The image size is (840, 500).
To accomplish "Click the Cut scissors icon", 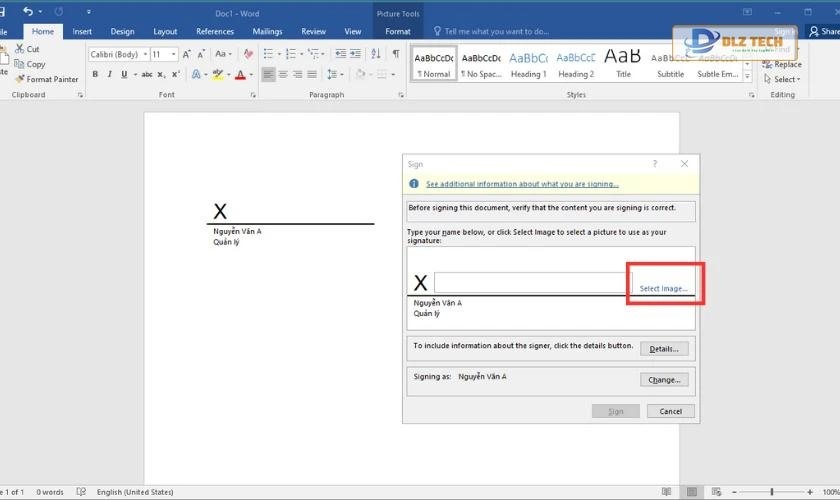I will click(20, 49).
